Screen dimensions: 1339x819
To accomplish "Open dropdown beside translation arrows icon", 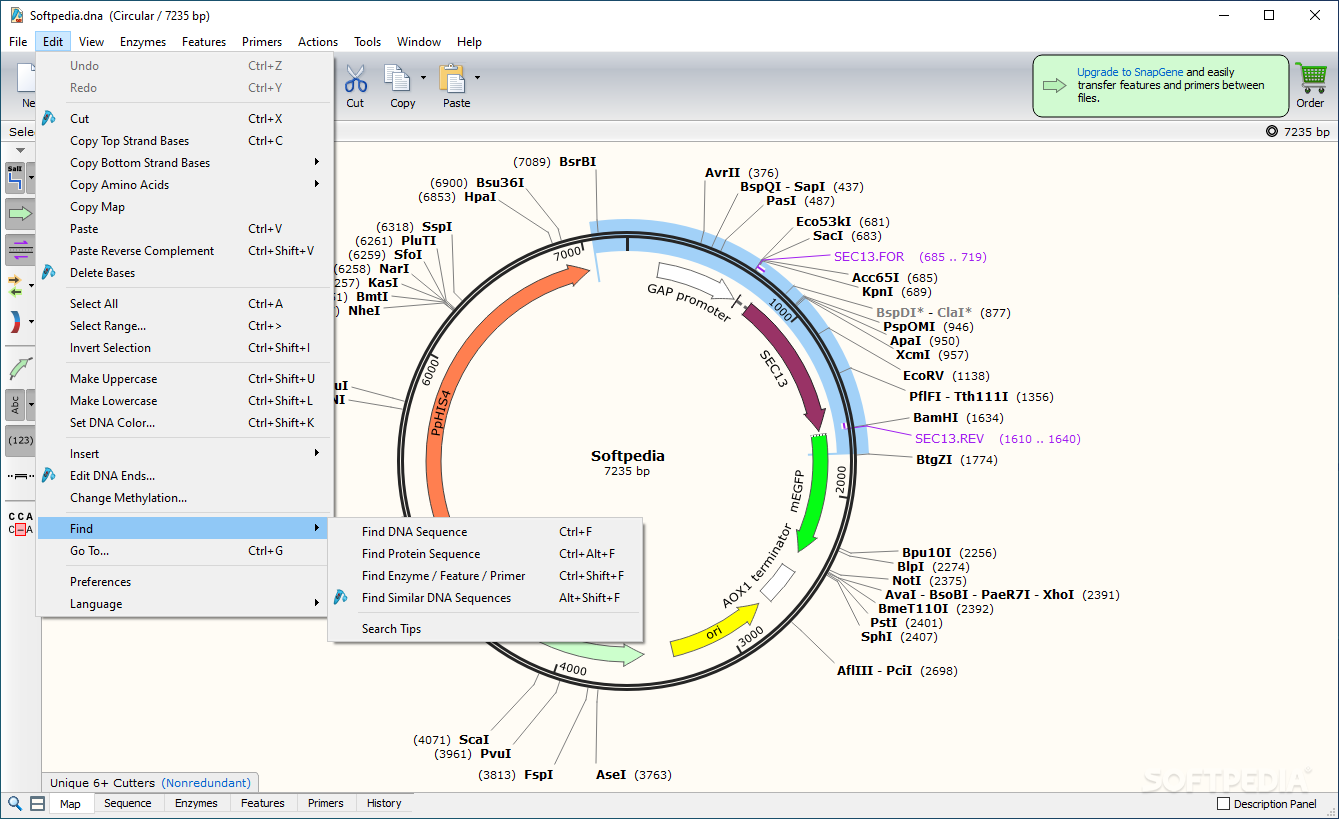I will tap(31, 285).
